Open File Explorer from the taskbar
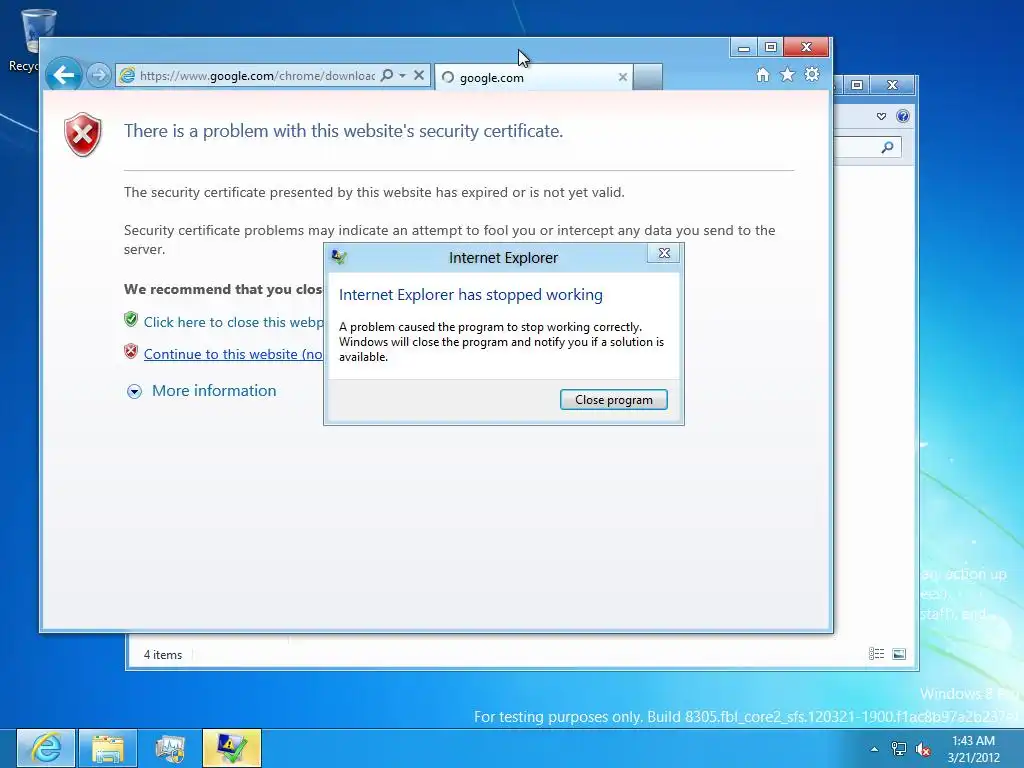 click(108, 748)
